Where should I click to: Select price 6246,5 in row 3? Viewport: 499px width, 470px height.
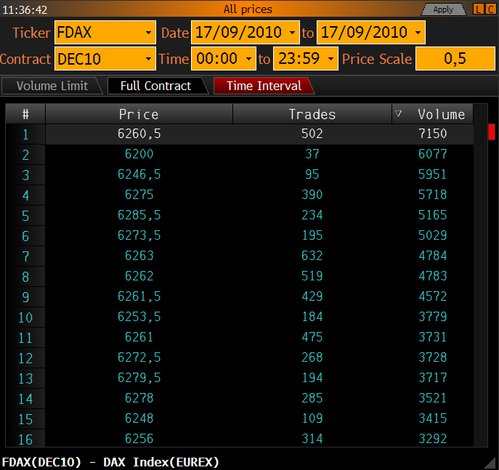(x=139, y=174)
